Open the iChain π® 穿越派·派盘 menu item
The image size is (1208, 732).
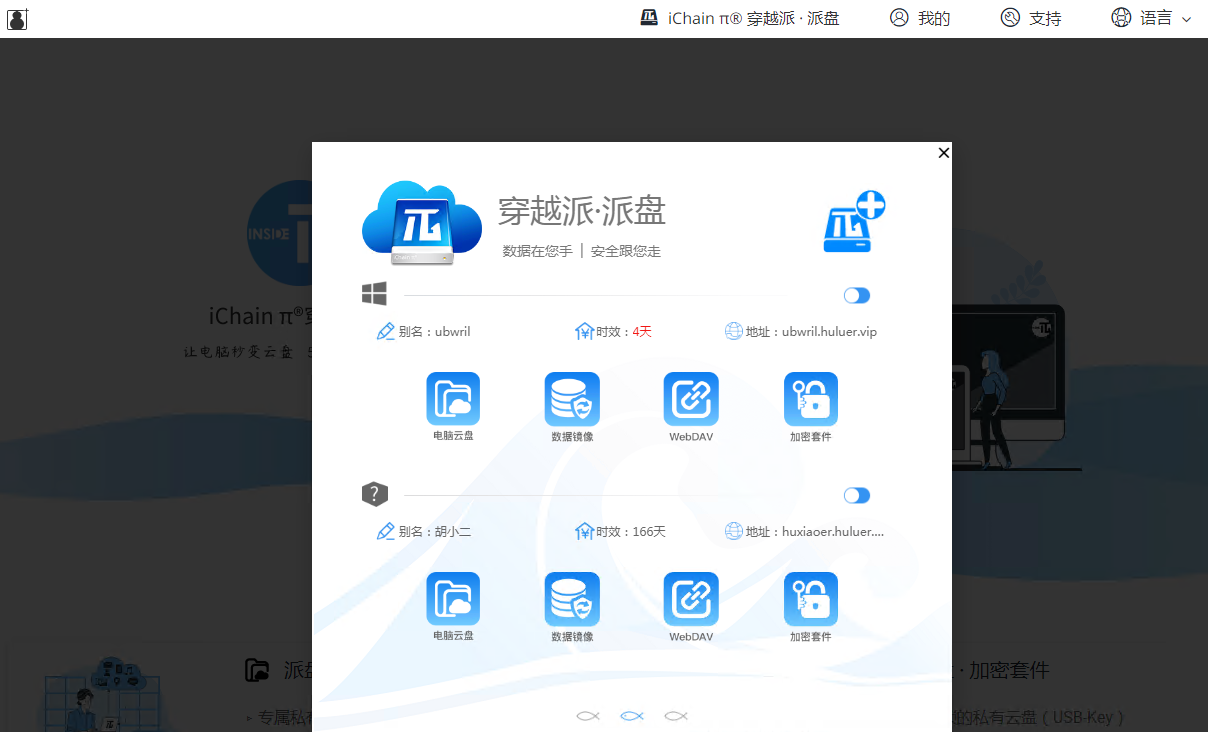tap(740, 18)
